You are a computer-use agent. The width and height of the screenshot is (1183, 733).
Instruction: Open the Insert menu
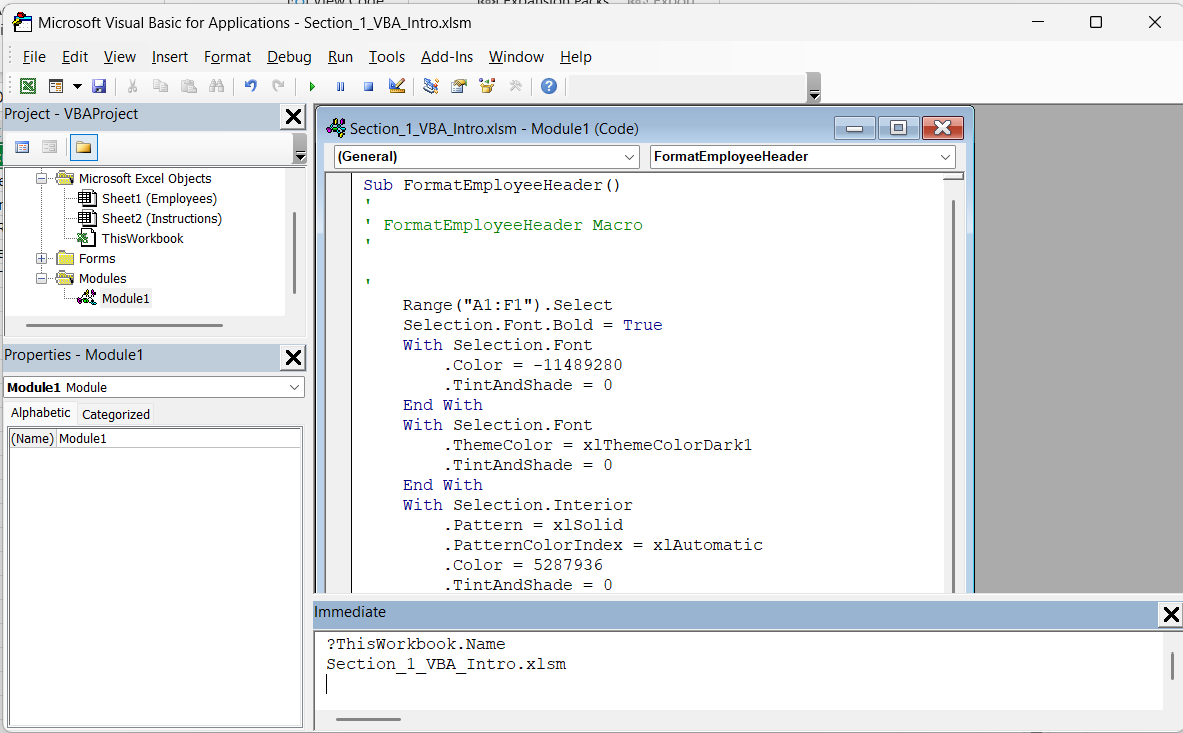170,57
